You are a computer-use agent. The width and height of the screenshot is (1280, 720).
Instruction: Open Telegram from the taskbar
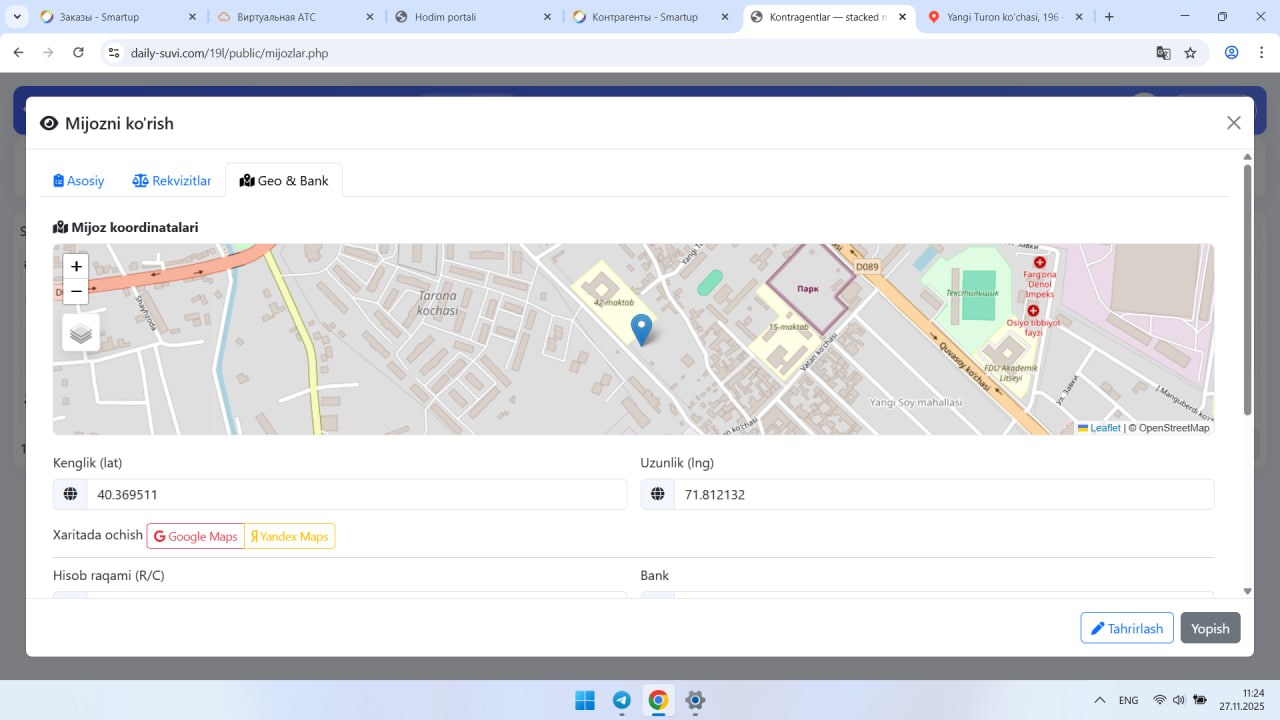(x=621, y=700)
